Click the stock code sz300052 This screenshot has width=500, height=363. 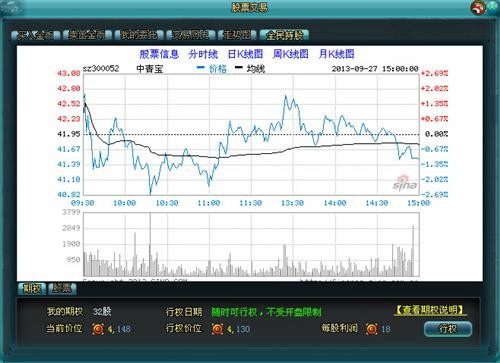click(101, 69)
